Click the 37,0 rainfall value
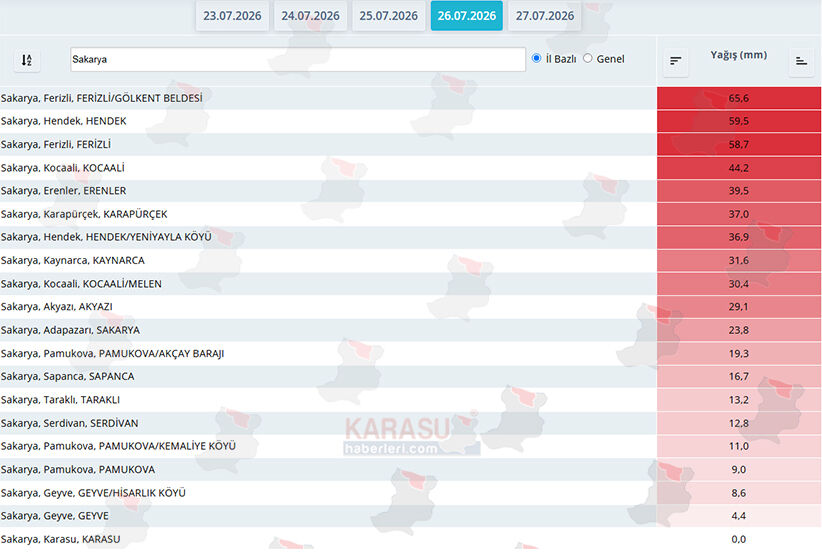This screenshot has width=822, height=552. point(739,214)
